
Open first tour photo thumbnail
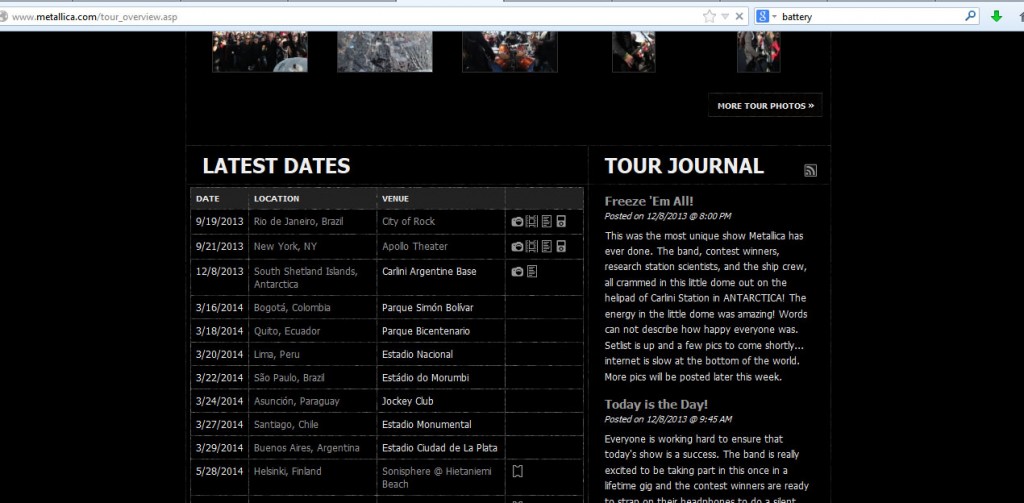260,52
